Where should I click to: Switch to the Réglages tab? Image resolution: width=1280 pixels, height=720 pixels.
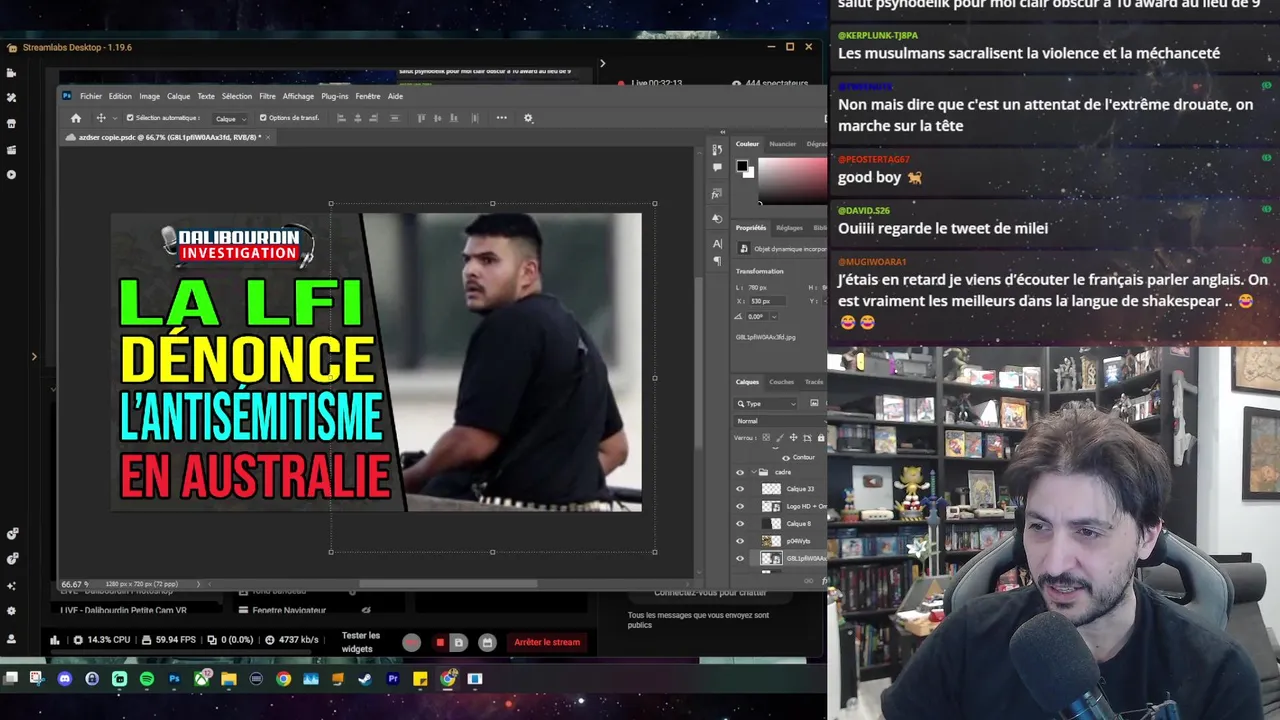point(789,228)
